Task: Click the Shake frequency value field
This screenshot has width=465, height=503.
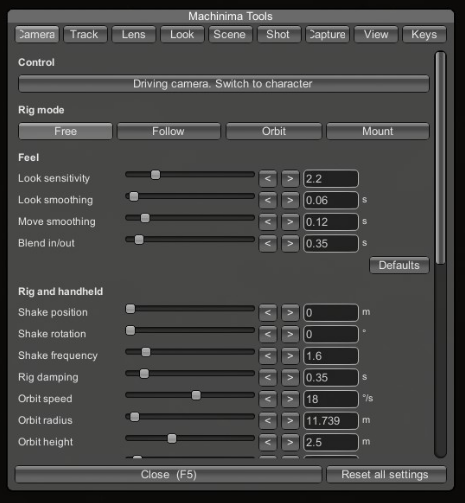Action: 331,356
